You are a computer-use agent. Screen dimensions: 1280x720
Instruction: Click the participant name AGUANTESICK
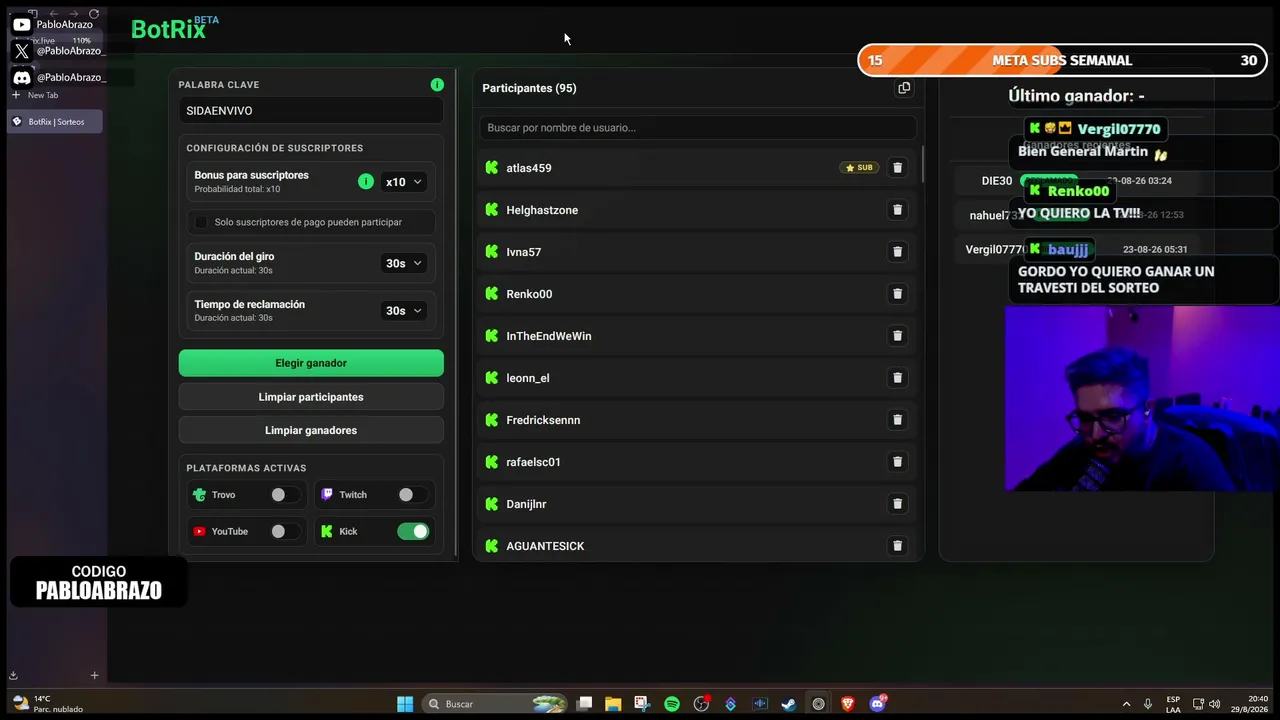coord(545,546)
